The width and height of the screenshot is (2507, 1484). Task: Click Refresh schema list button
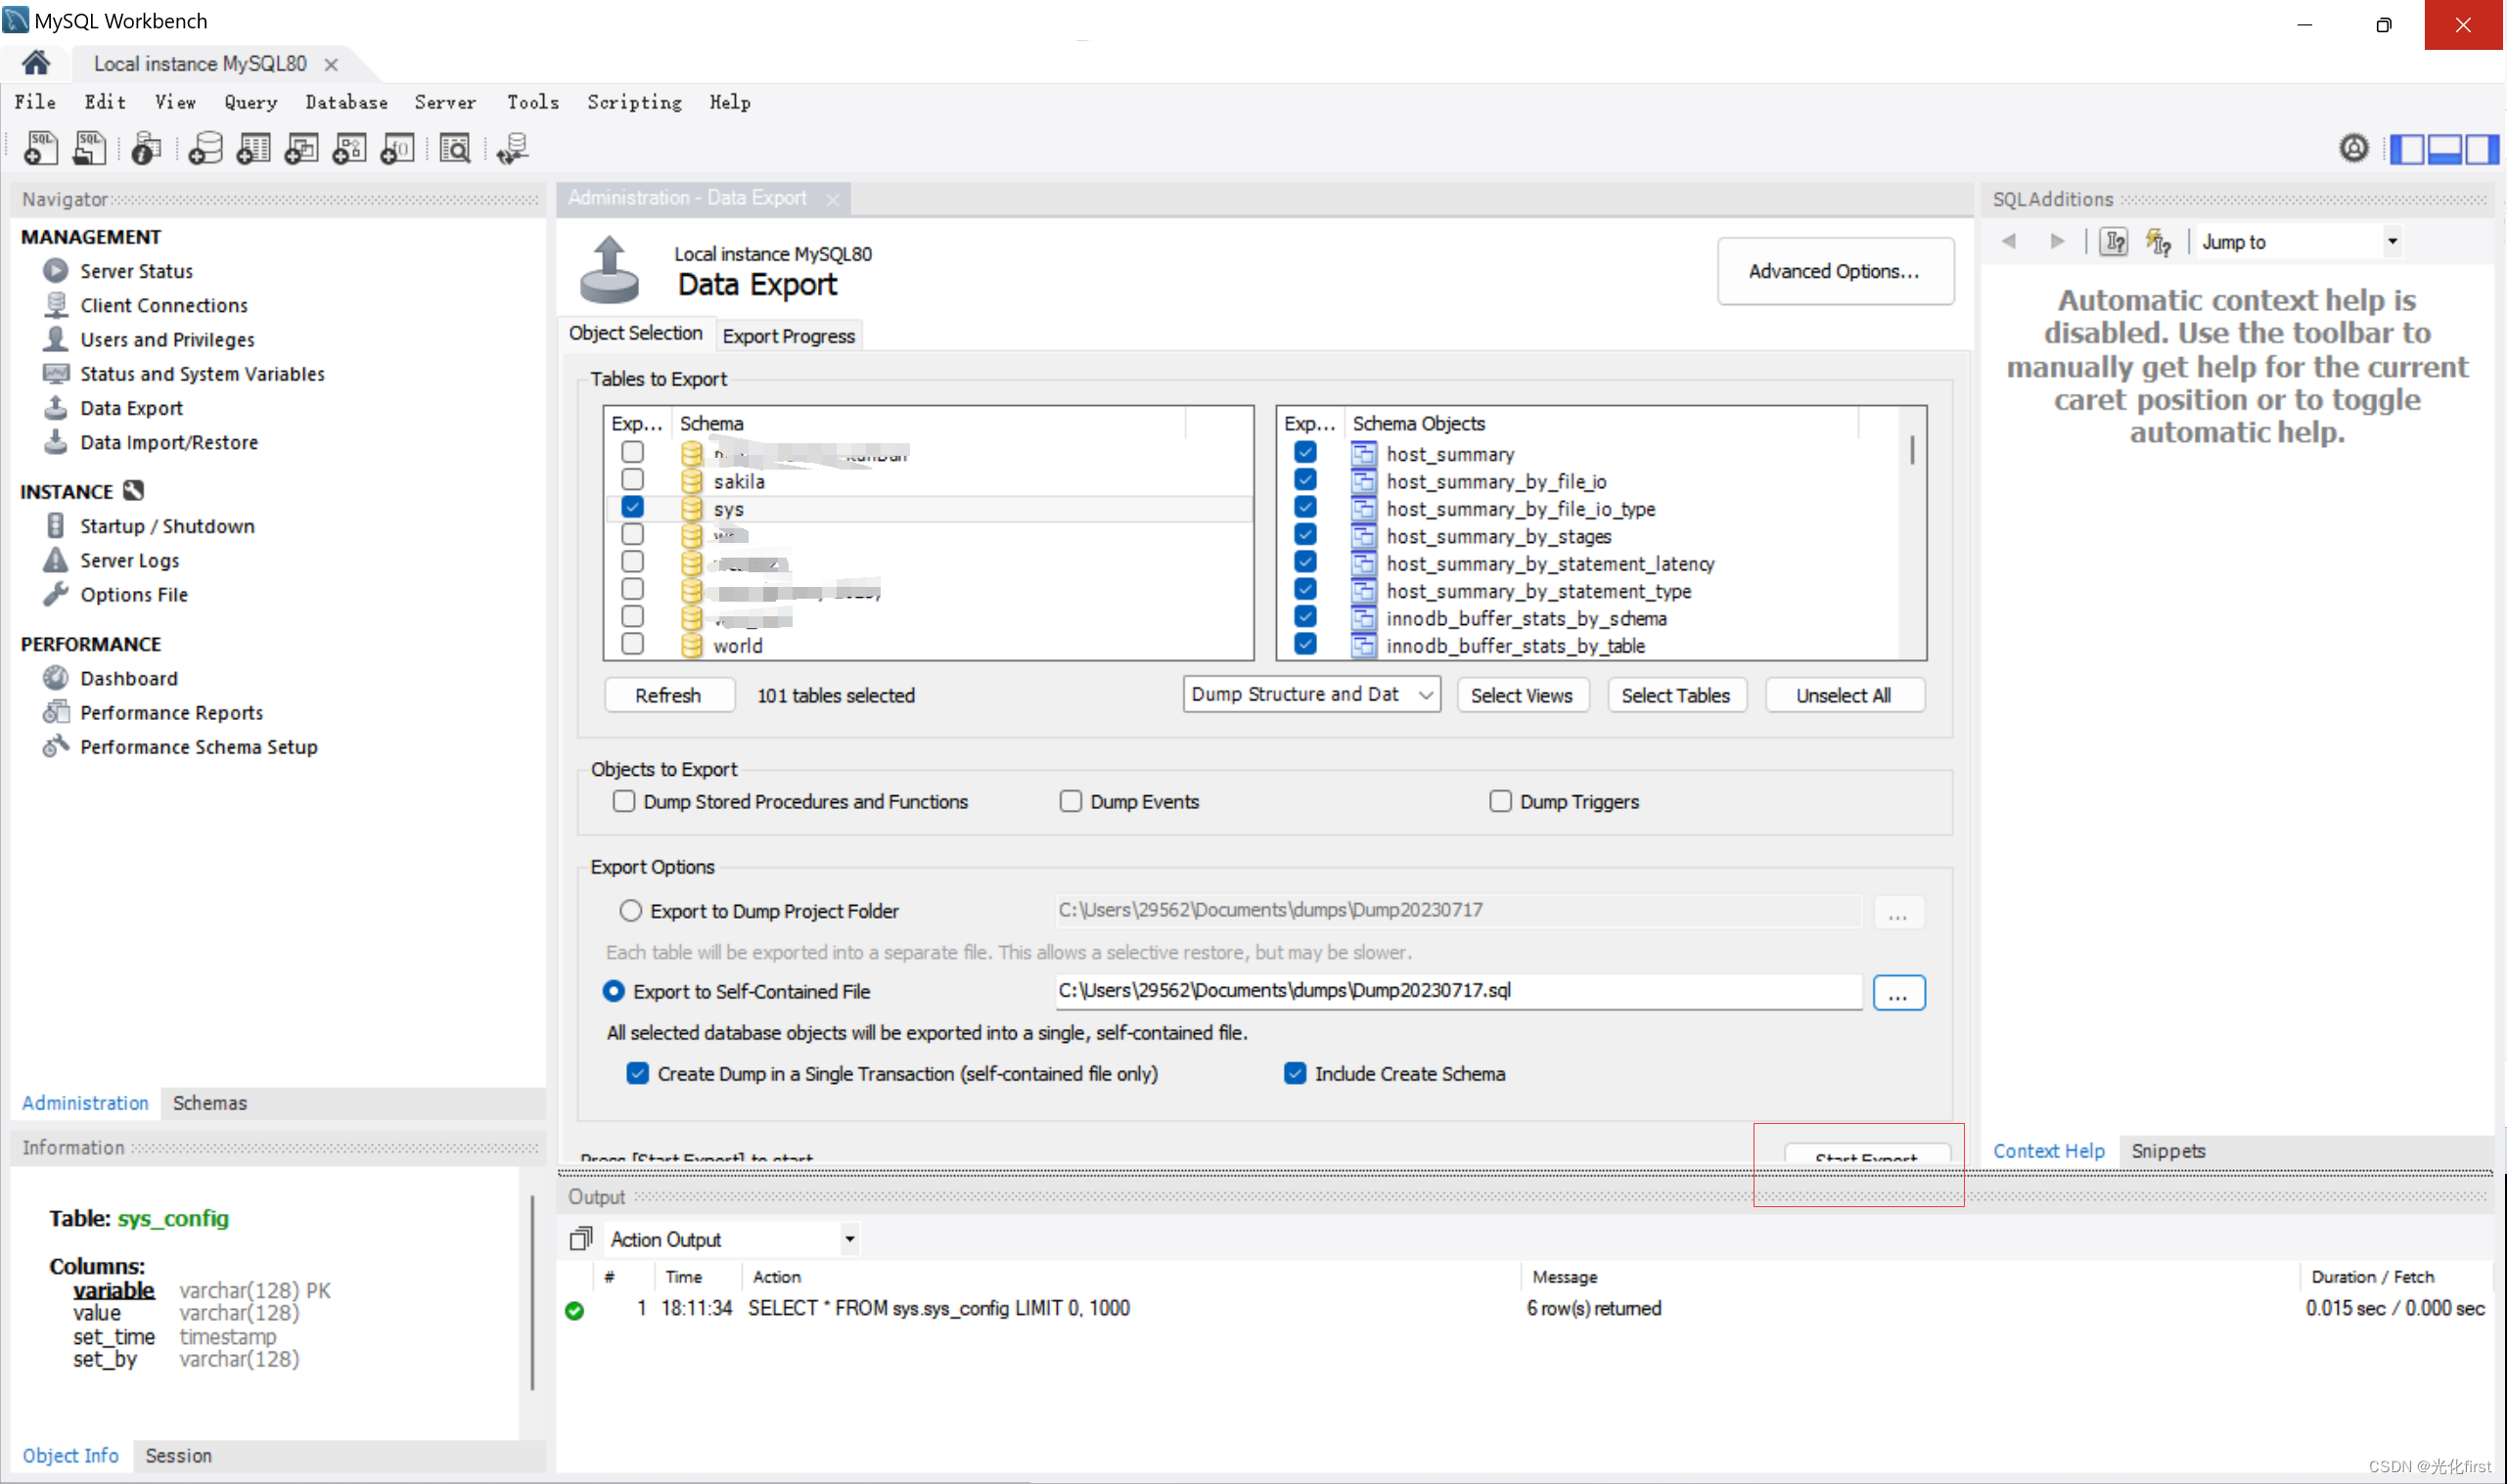pyautogui.click(x=668, y=695)
